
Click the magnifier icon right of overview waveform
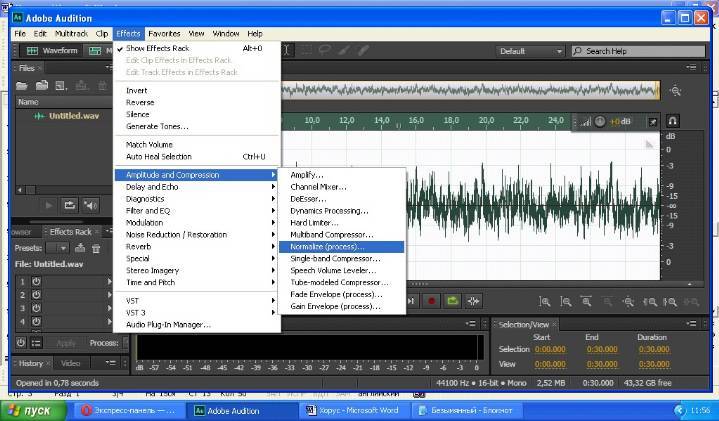pyautogui.click(x=675, y=90)
